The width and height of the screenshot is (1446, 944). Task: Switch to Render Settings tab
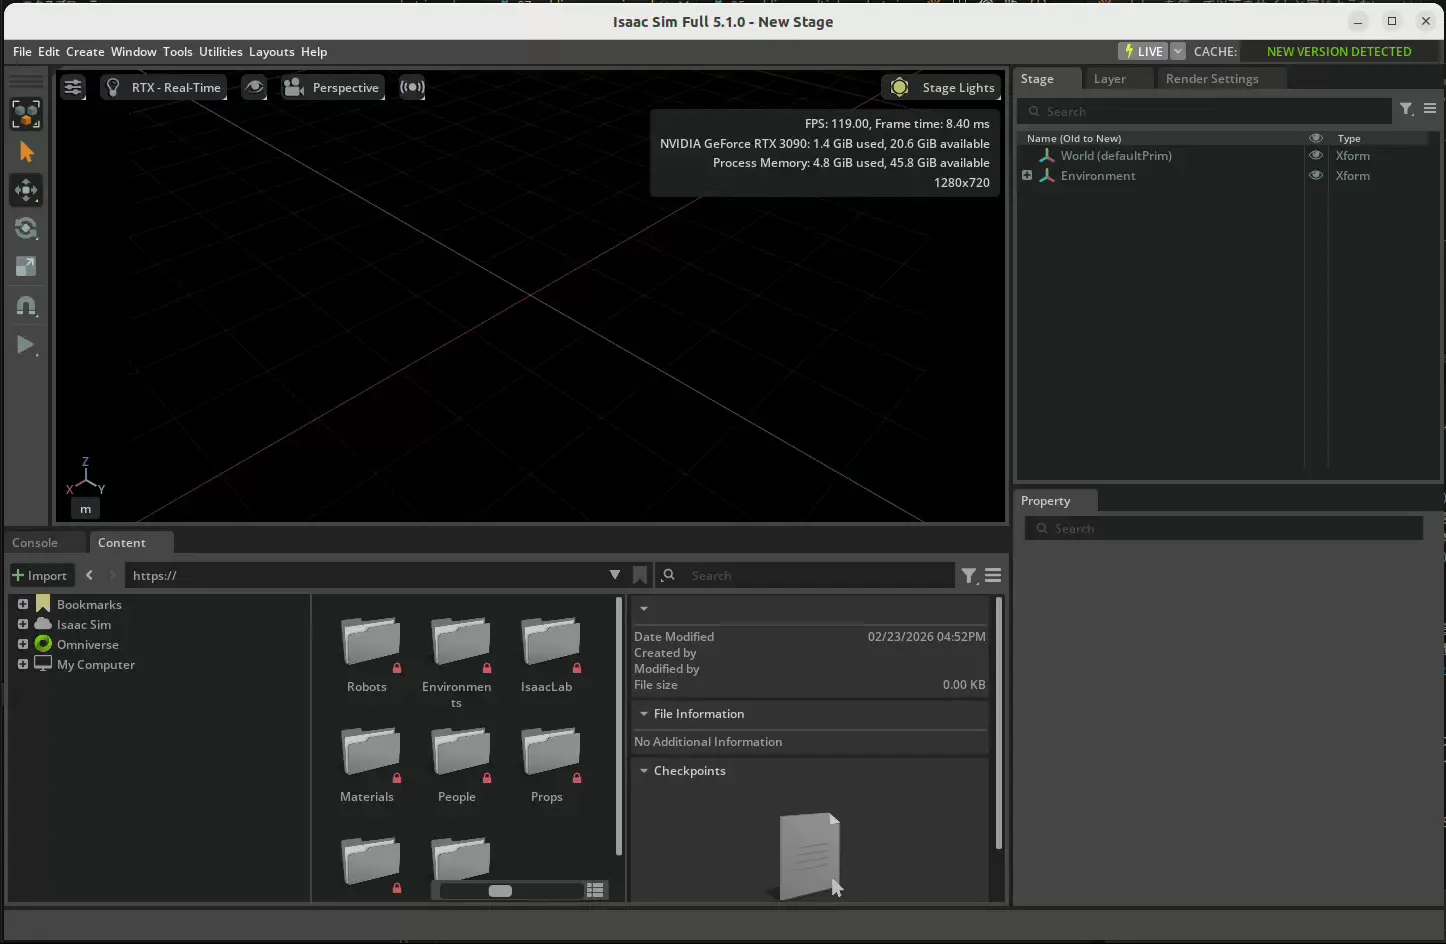pyautogui.click(x=1211, y=79)
